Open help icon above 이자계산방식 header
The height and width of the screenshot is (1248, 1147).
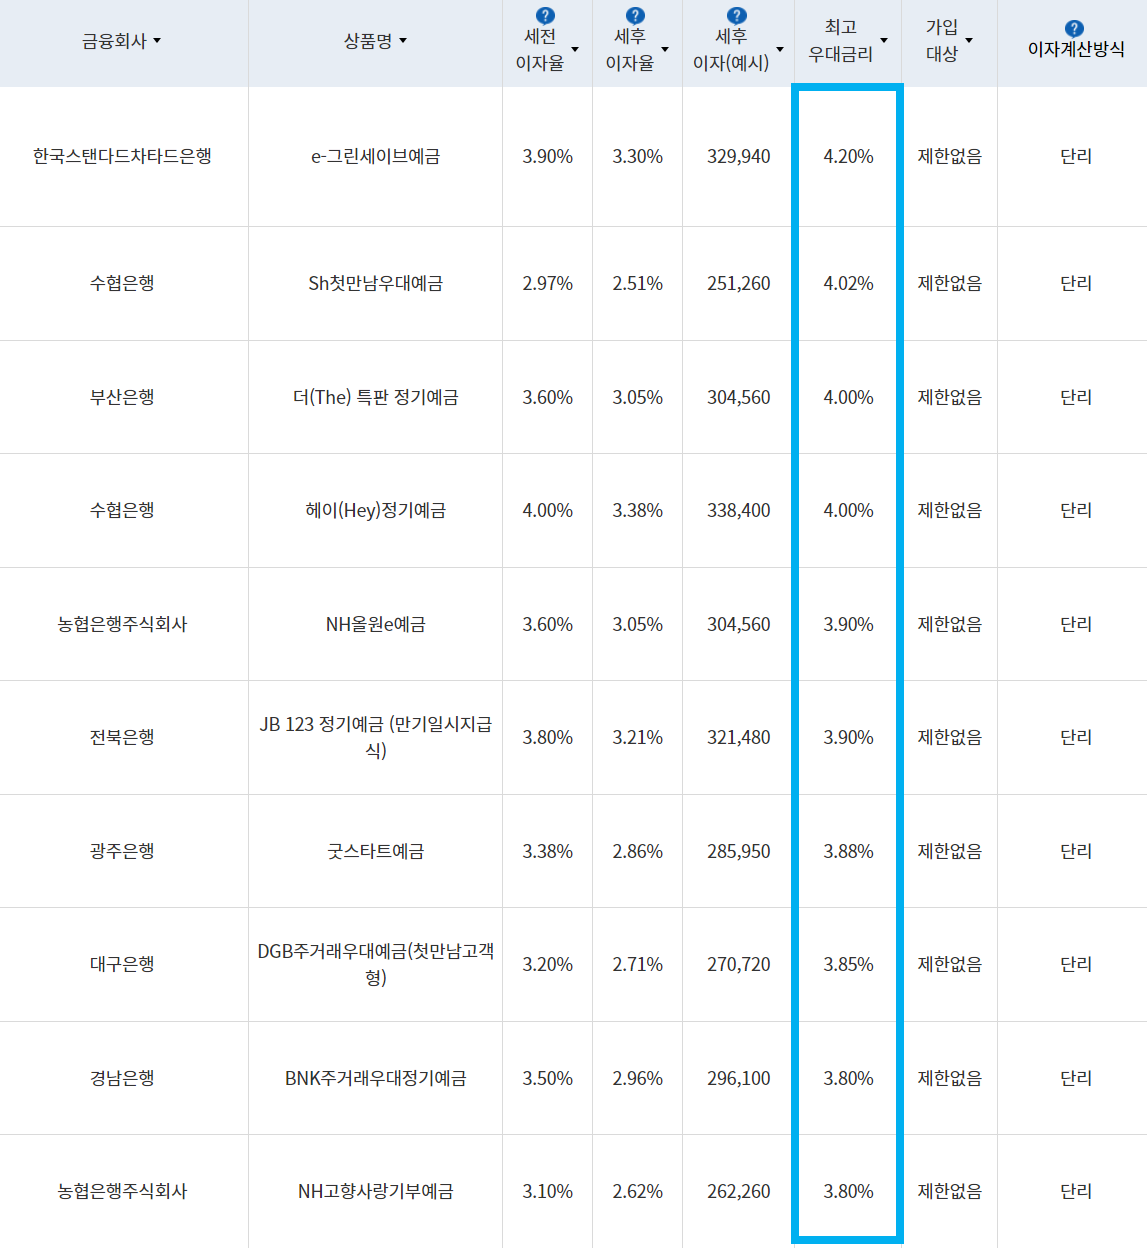pyautogui.click(x=1074, y=28)
